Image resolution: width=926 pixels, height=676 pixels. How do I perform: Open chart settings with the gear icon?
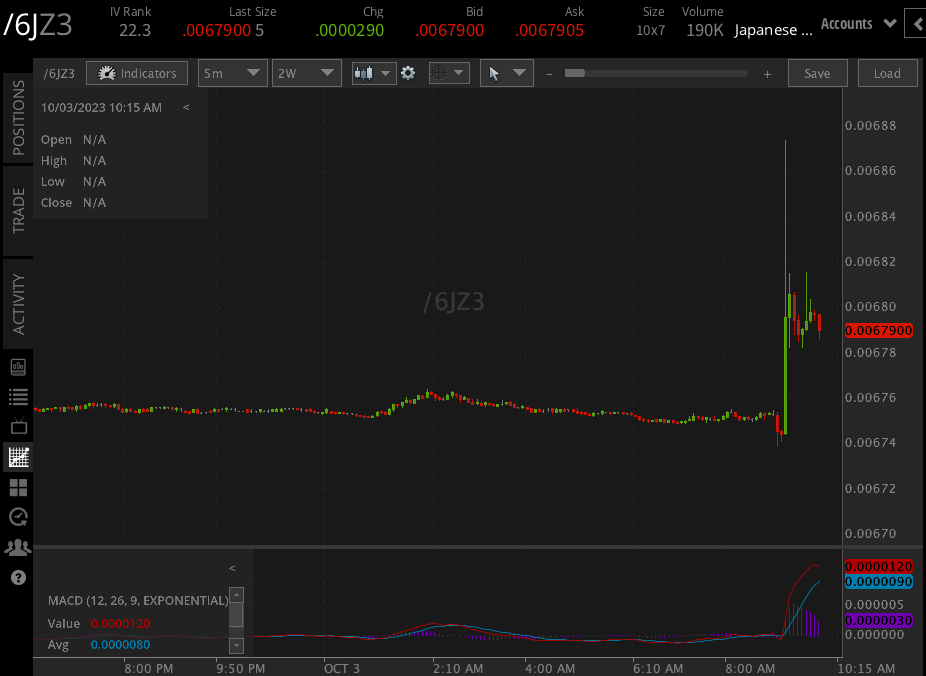pos(408,72)
